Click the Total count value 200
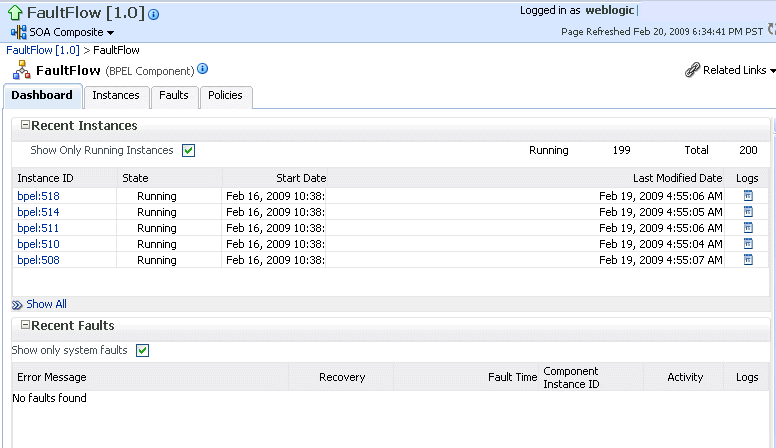Viewport: 776px width, 448px height. 748,150
